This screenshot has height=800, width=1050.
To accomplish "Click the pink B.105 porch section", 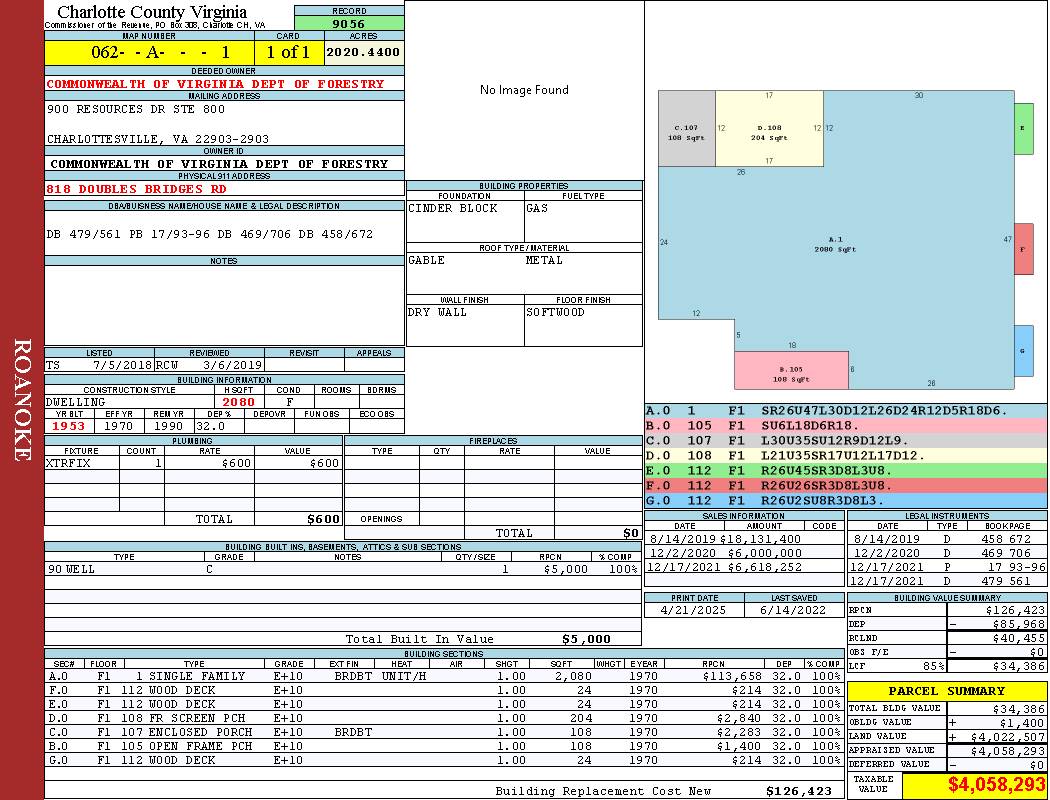I will click(791, 370).
